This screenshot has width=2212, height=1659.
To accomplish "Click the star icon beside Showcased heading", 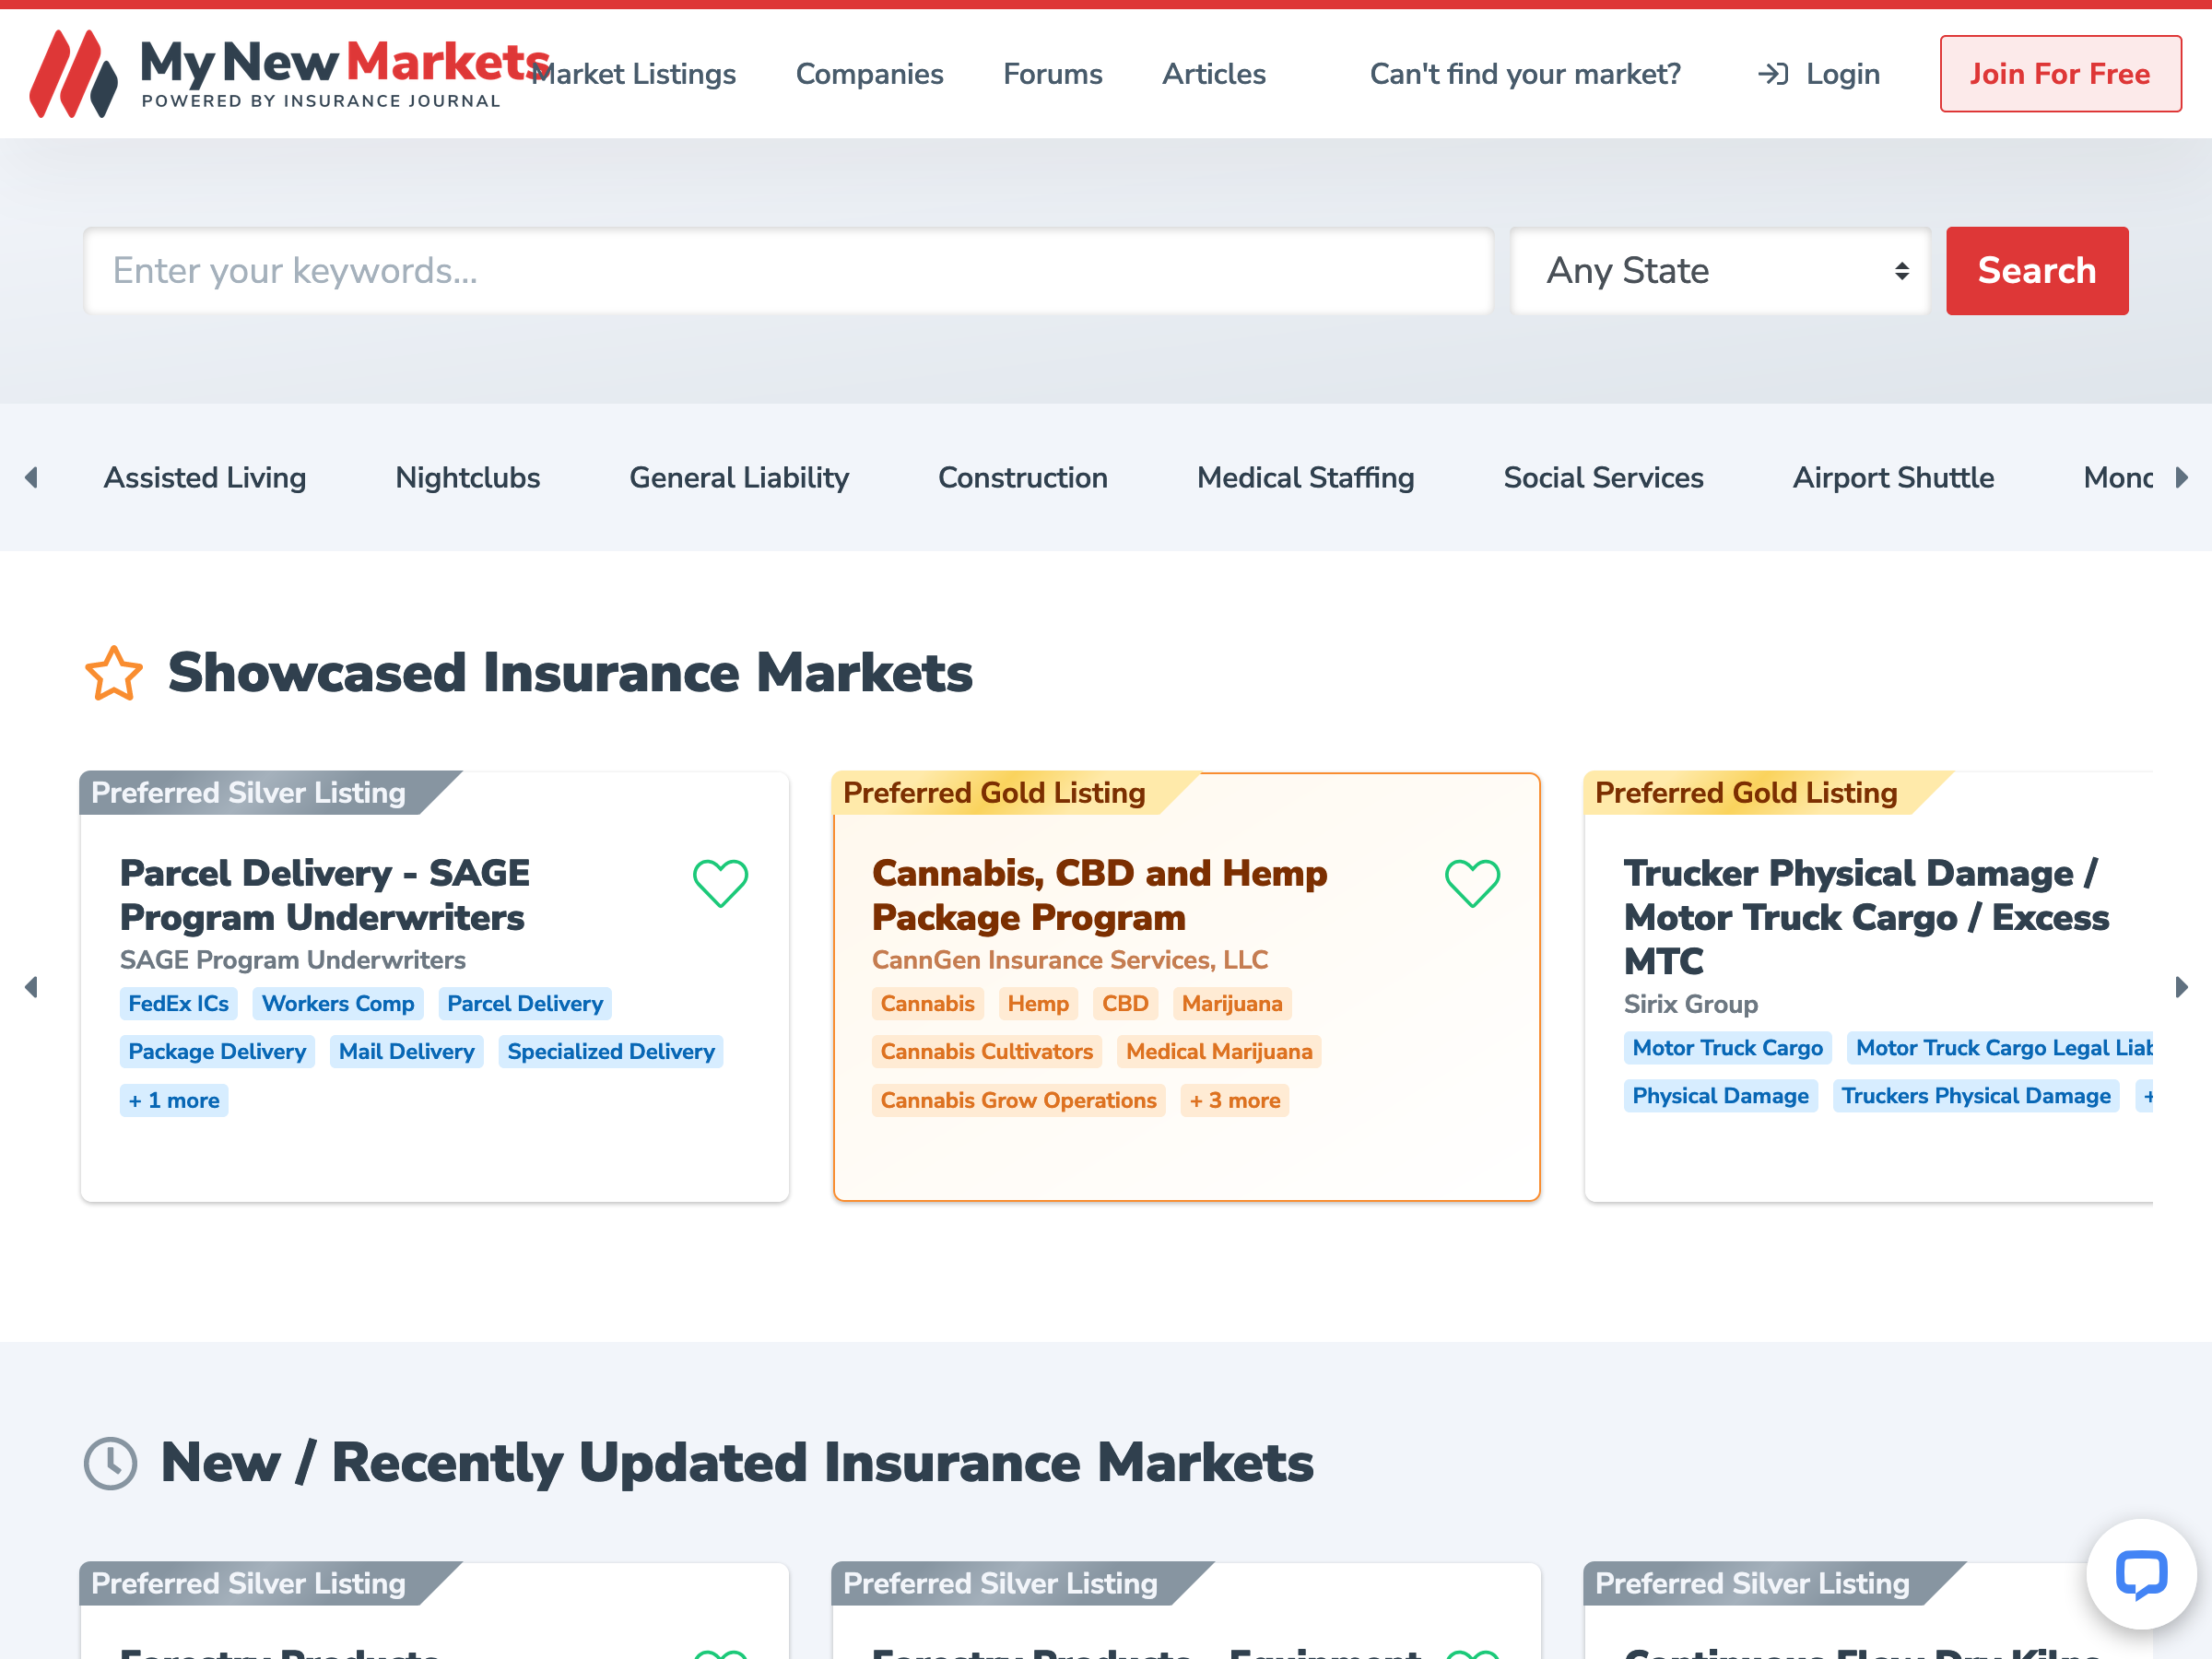I will pos(113,673).
